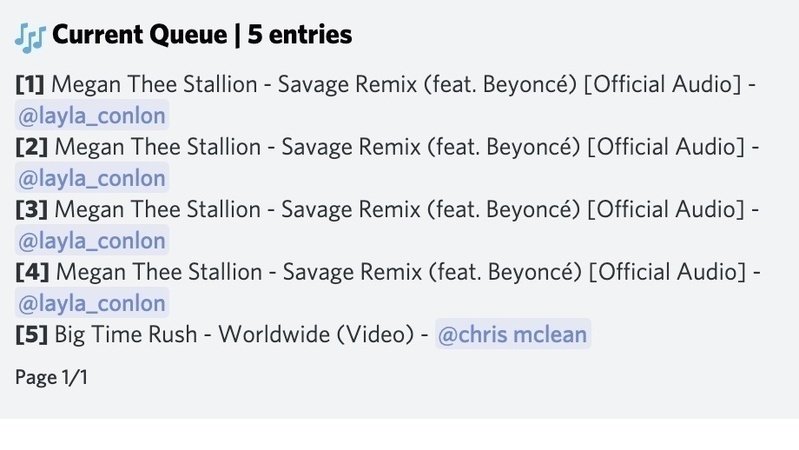
Task: Click the Page 1/1 footer text
Action: tap(51, 378)
